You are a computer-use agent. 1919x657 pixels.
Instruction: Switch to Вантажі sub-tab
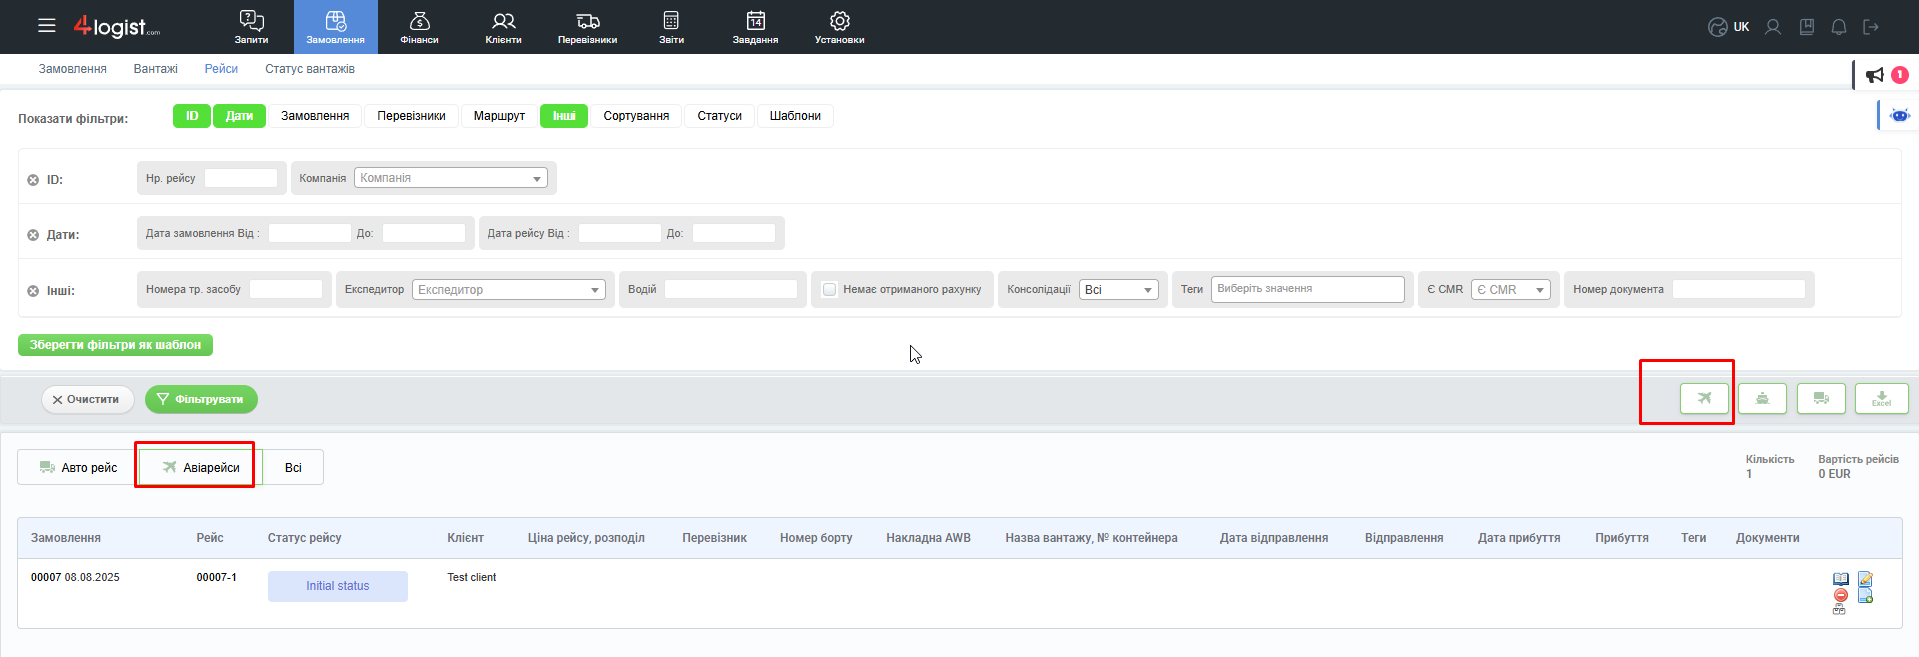point(156,69)
